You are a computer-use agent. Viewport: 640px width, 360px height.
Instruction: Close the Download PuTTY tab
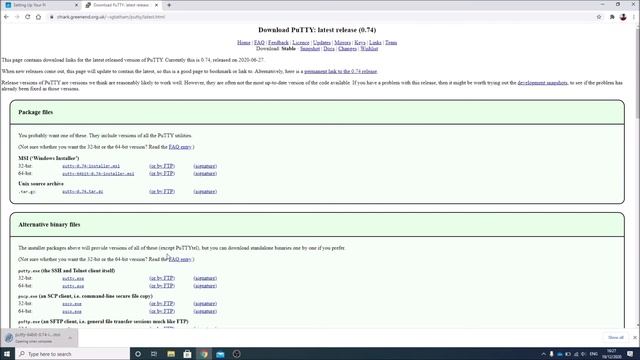pos(156,5)
